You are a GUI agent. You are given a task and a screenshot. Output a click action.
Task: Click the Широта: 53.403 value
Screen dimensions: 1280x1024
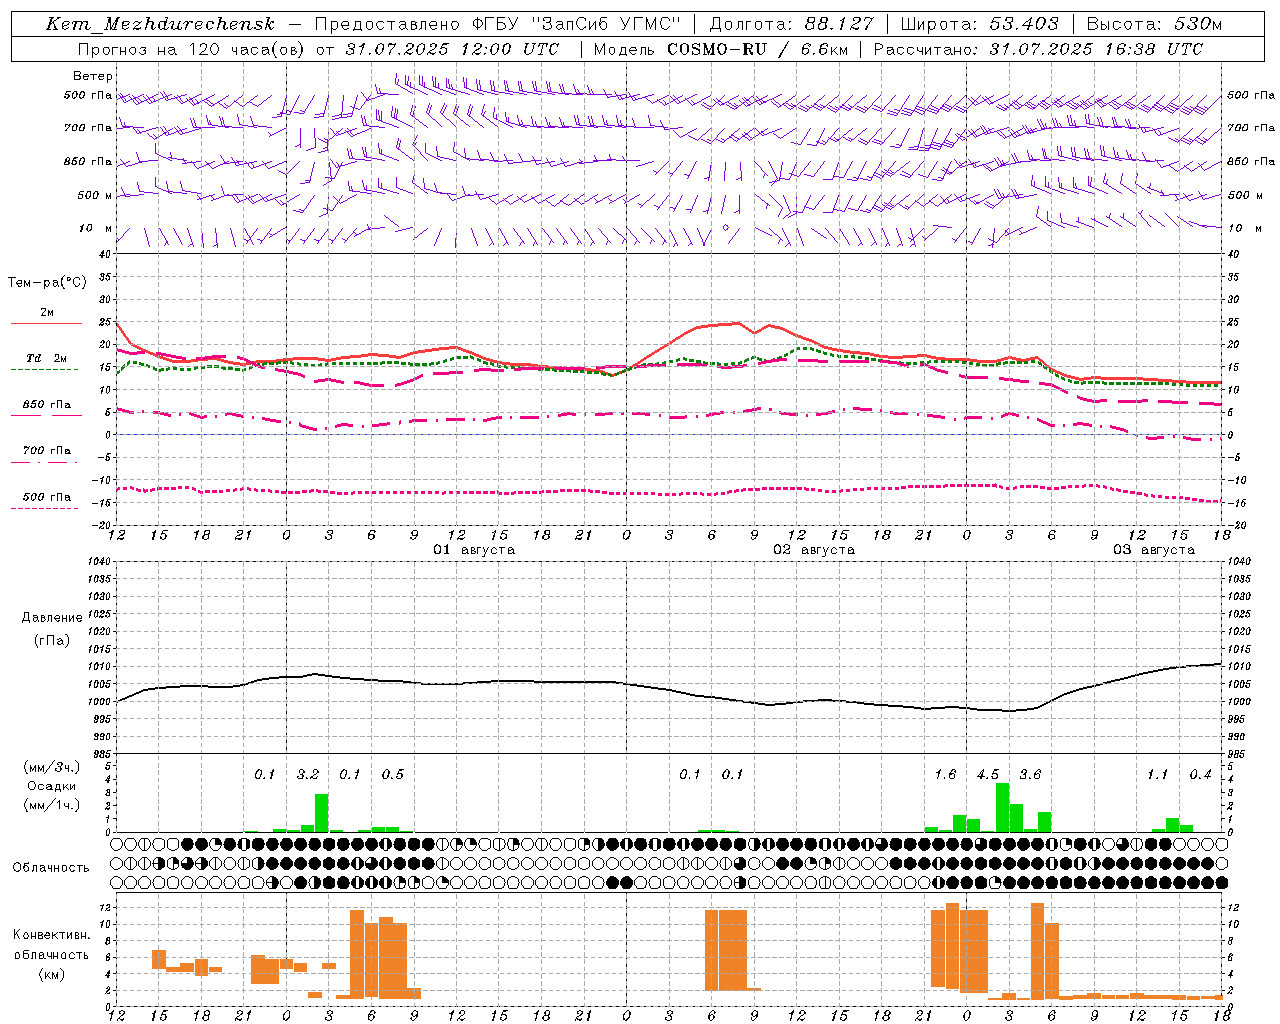click(980, 24)
